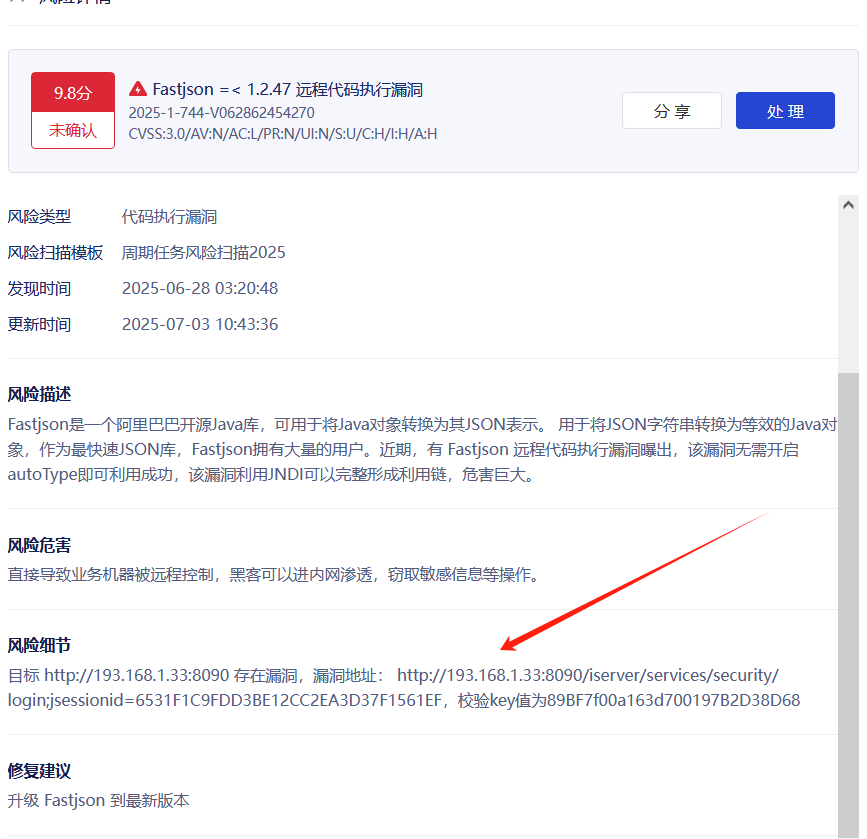
Task: Select the template name 周期任务风险扫描2025
Action: (x=203, y=252)
